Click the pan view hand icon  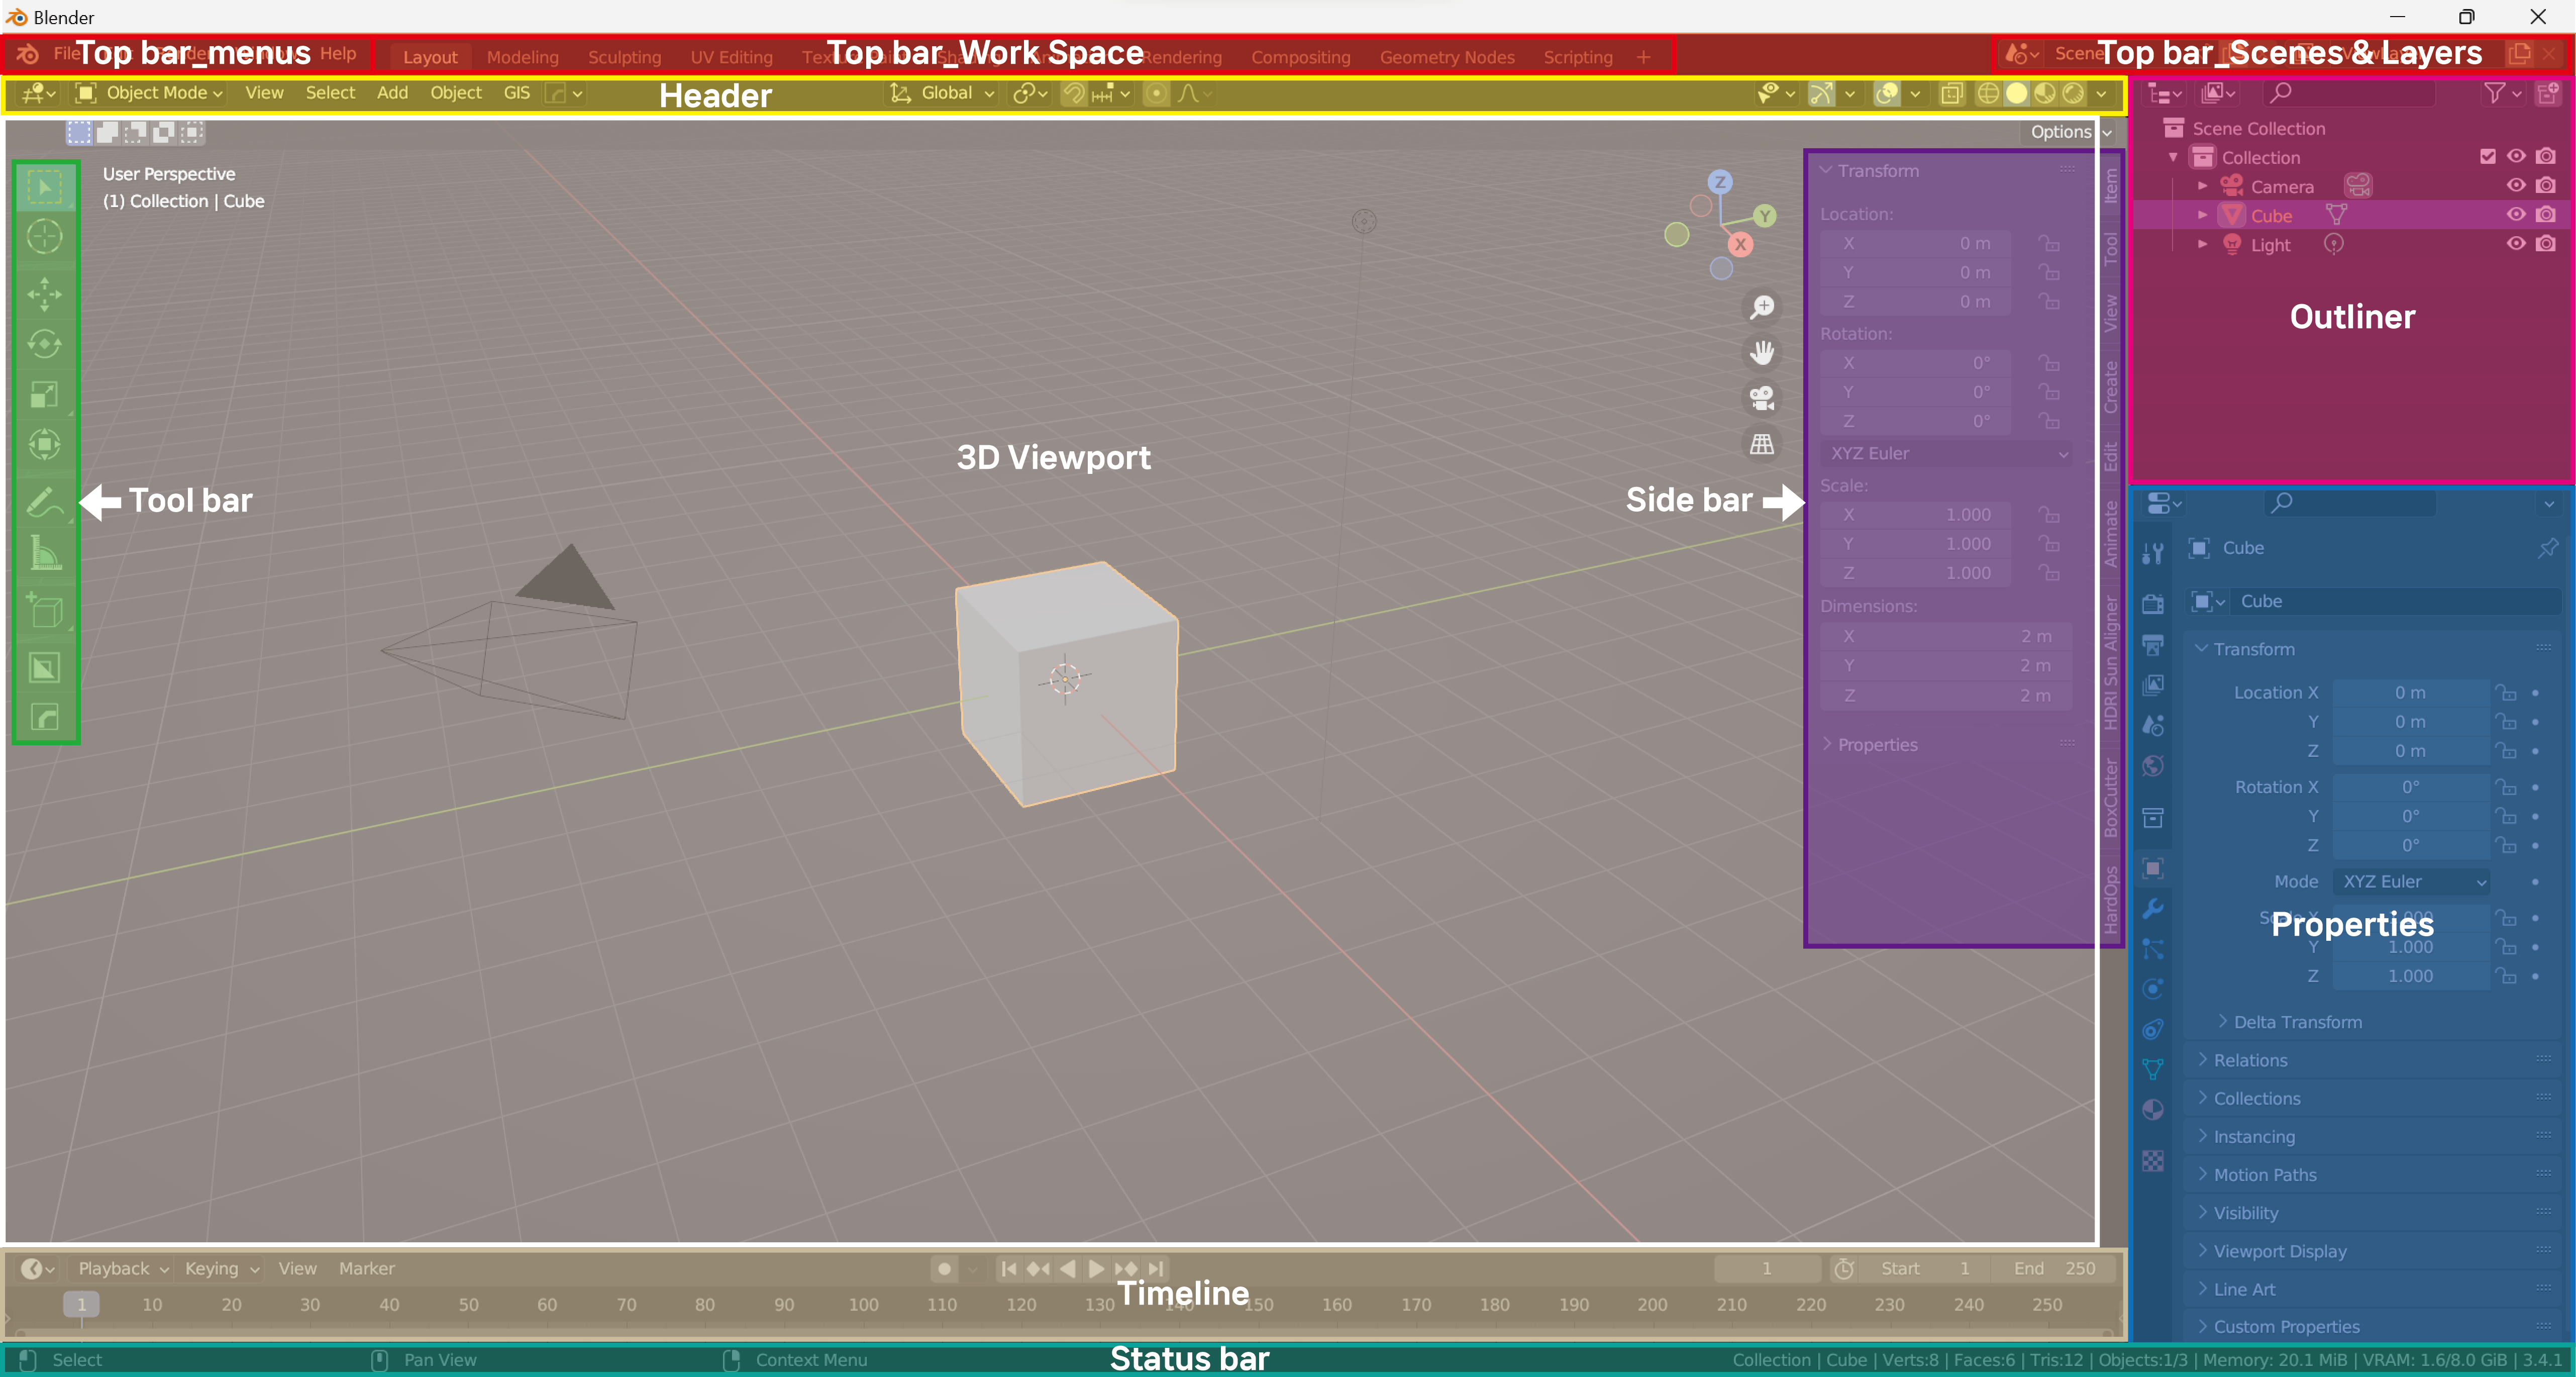click(x=1762, y=352)
